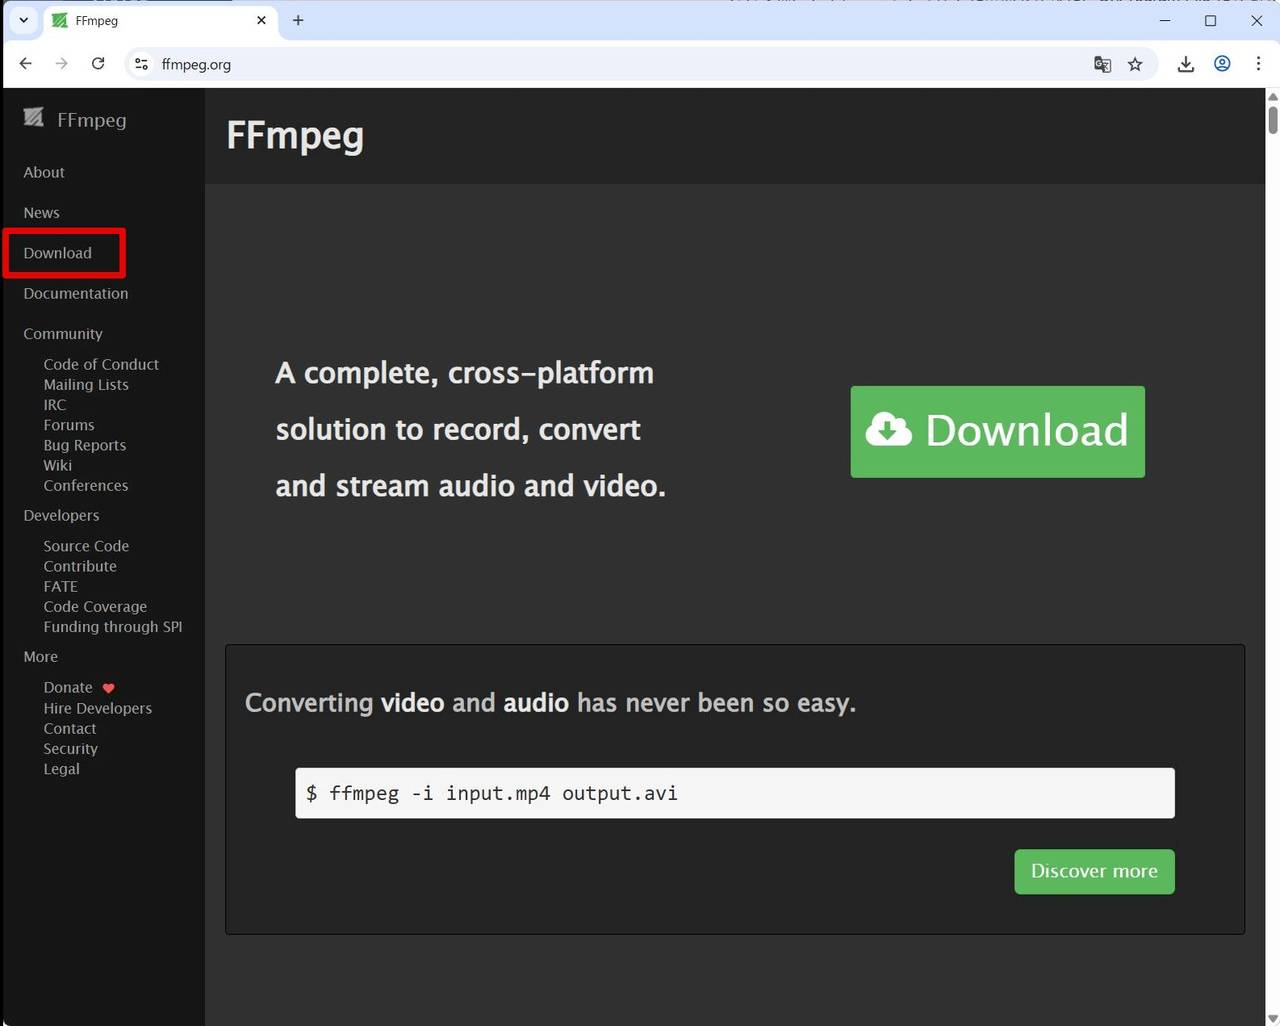Open the IRC link
Screen dimensions: 1280x1026
click(x=55, y=405)
